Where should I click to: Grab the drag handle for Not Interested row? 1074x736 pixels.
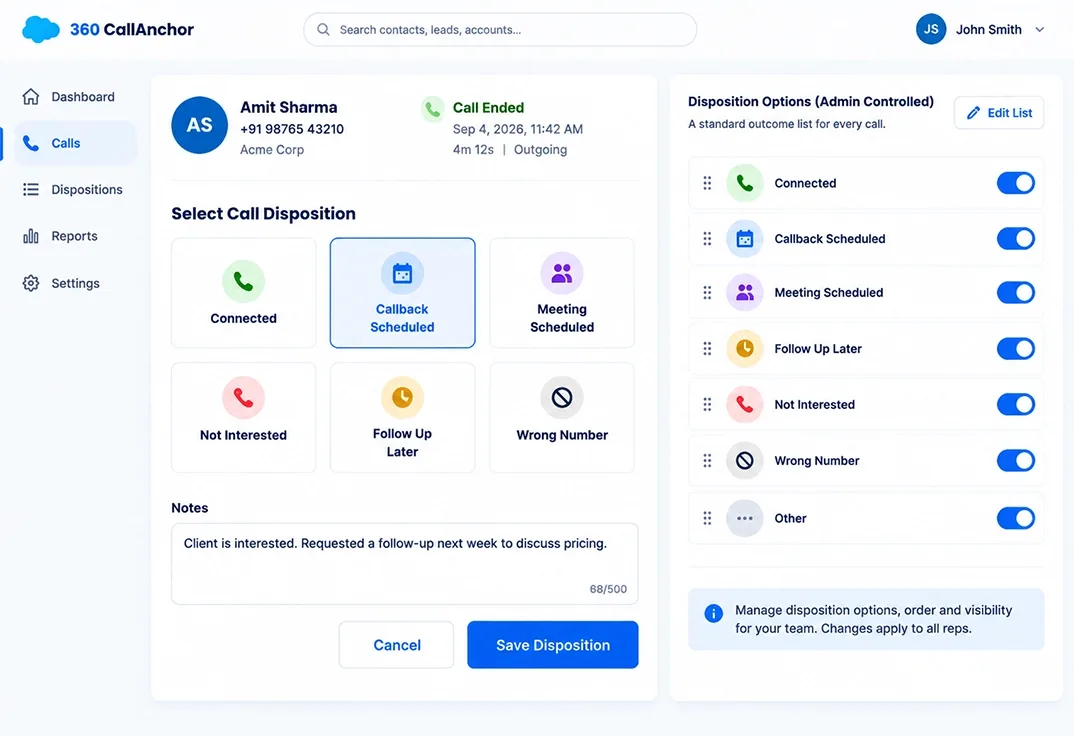(x=707, y=404)
